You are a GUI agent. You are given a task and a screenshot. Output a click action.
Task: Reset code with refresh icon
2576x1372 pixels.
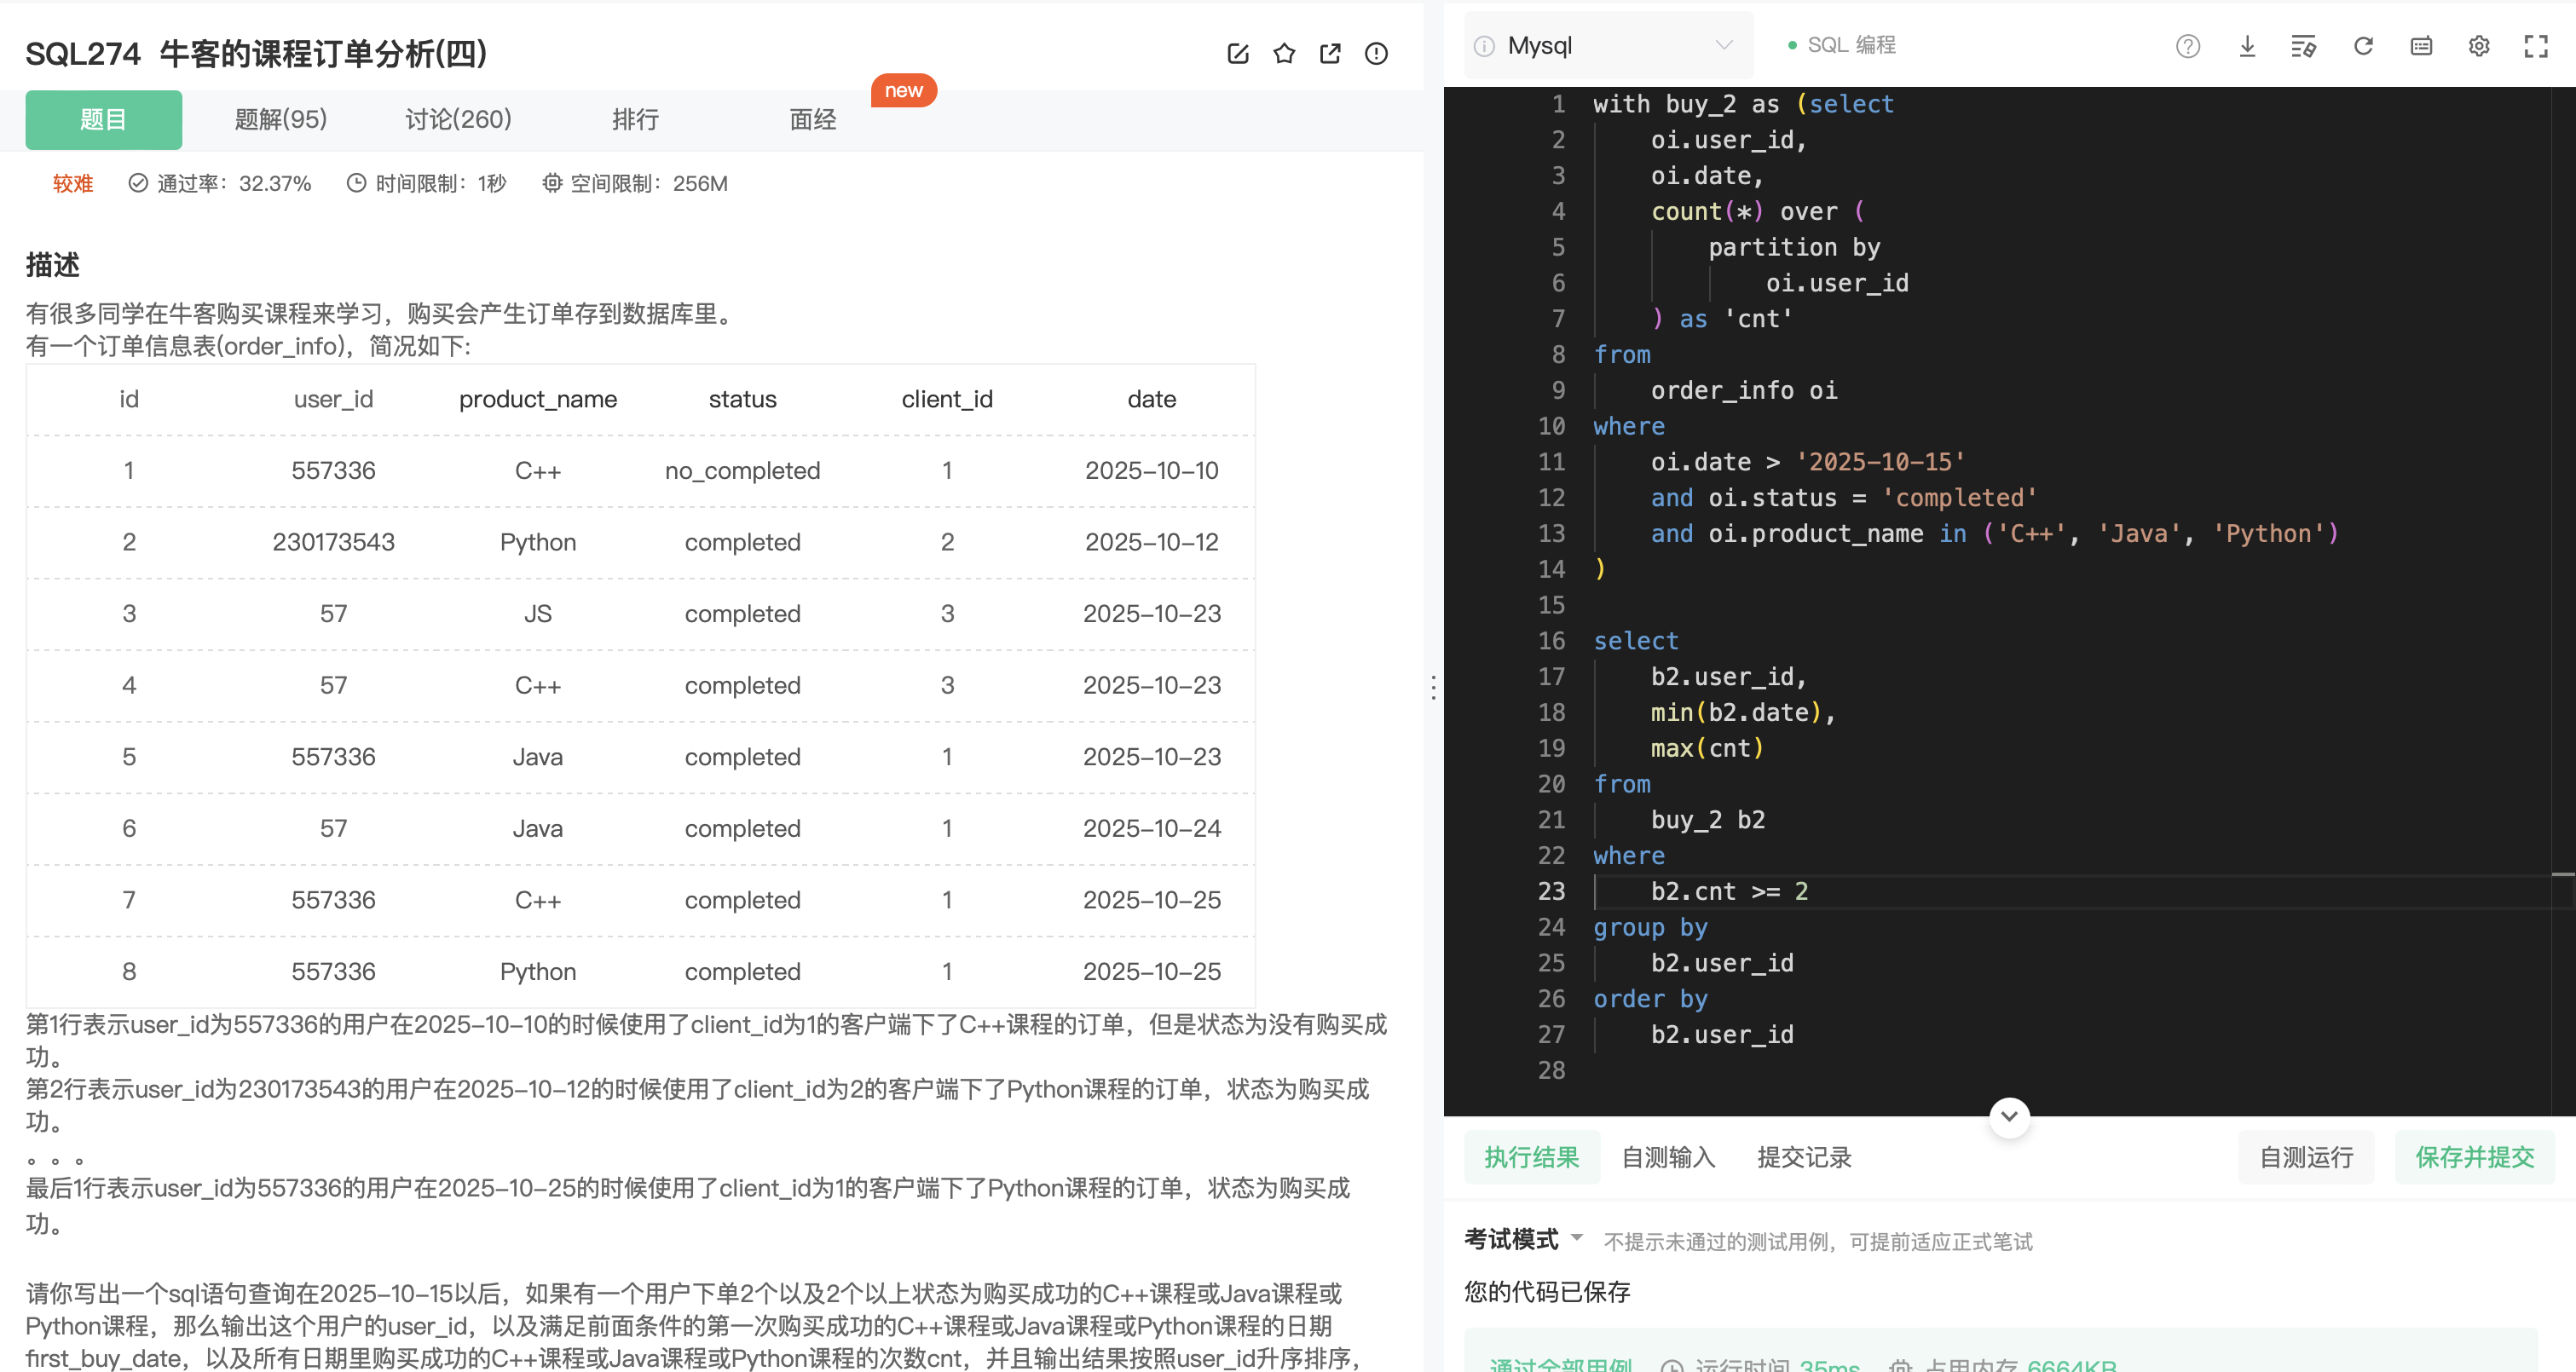point(2363,46)
